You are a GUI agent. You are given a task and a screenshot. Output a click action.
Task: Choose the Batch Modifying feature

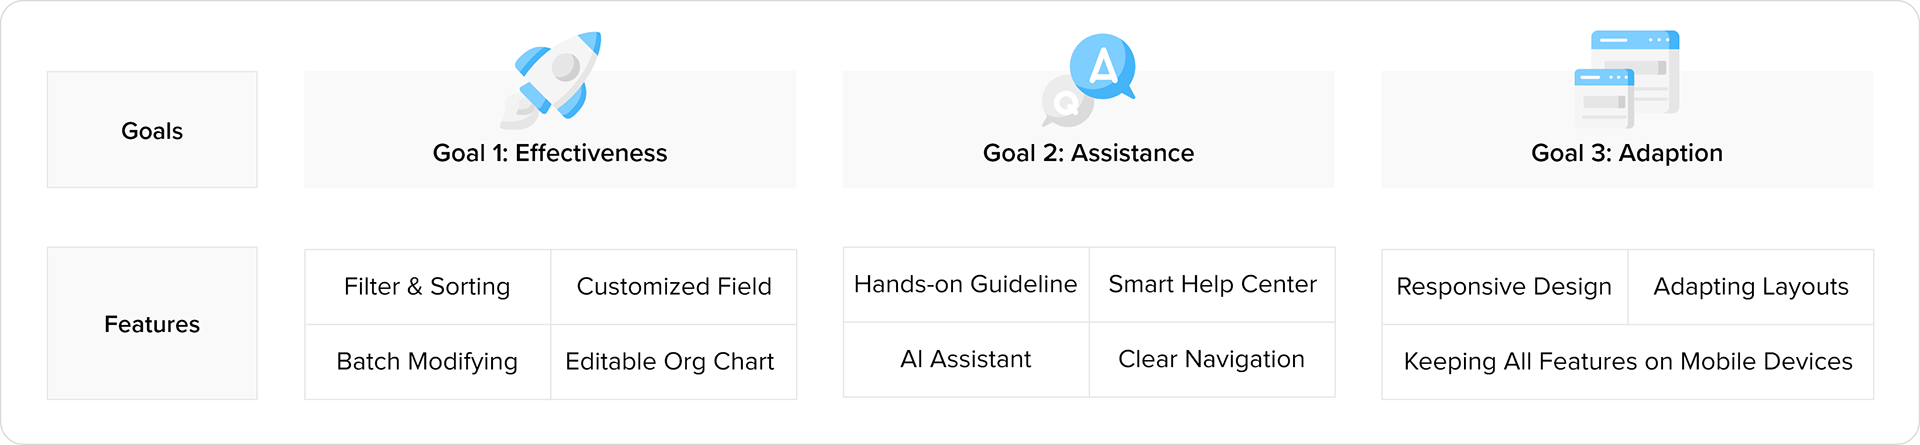427,361
